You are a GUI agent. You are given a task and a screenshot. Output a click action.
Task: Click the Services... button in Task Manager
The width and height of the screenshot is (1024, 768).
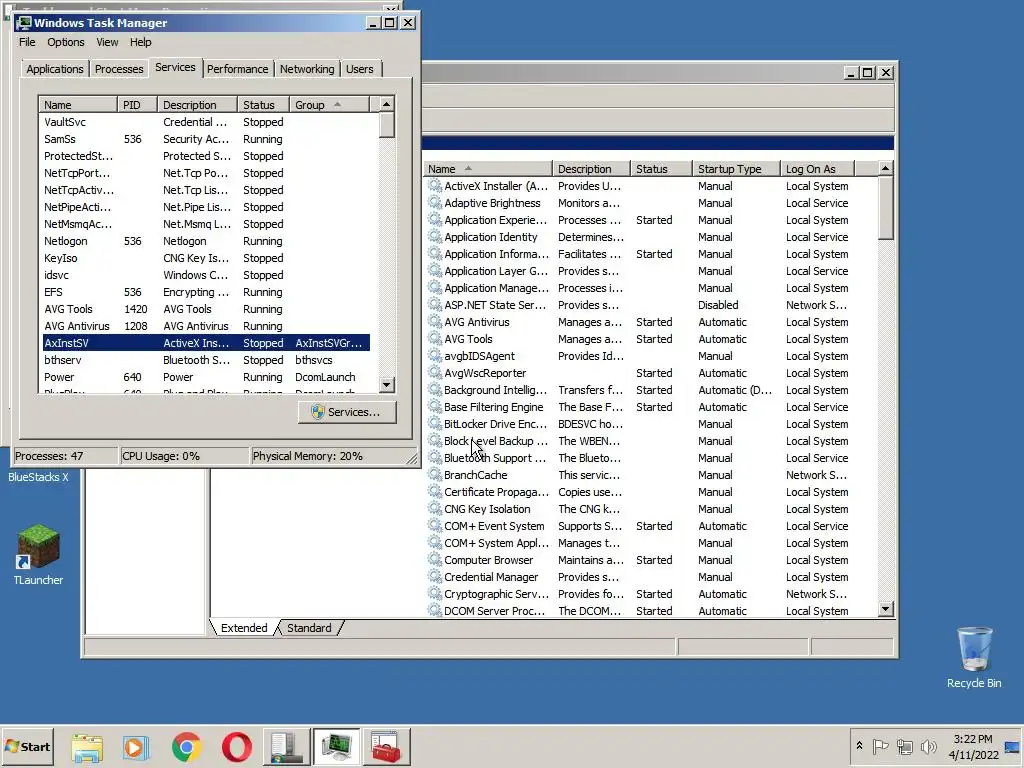347,411
